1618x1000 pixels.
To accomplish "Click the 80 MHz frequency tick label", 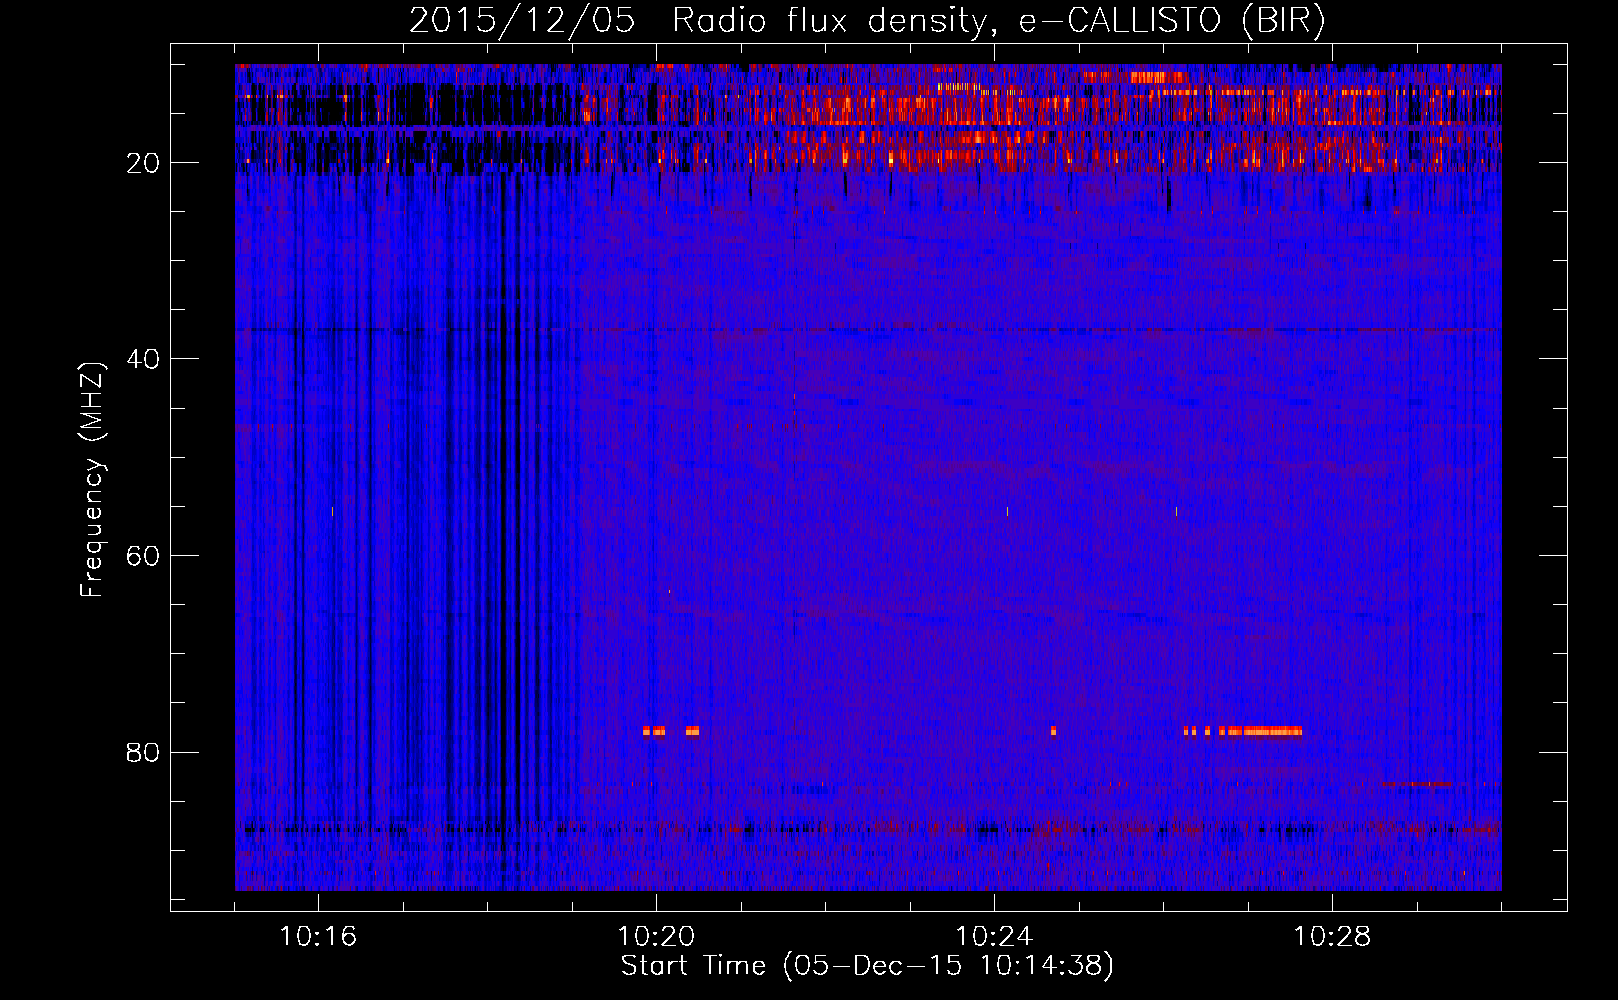I will 144,752.
